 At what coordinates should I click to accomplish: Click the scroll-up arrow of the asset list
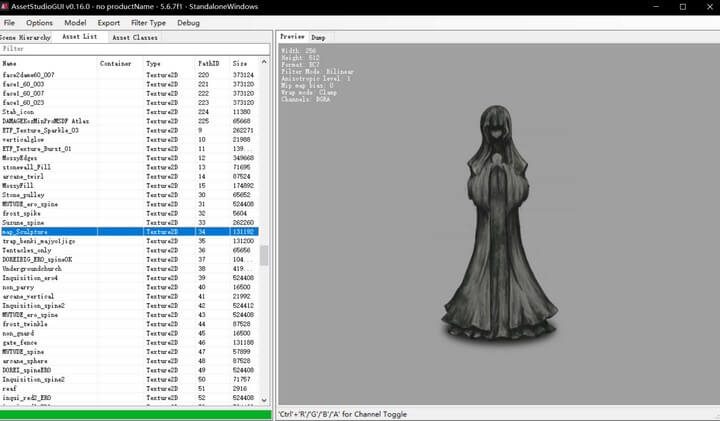[265, 63]
